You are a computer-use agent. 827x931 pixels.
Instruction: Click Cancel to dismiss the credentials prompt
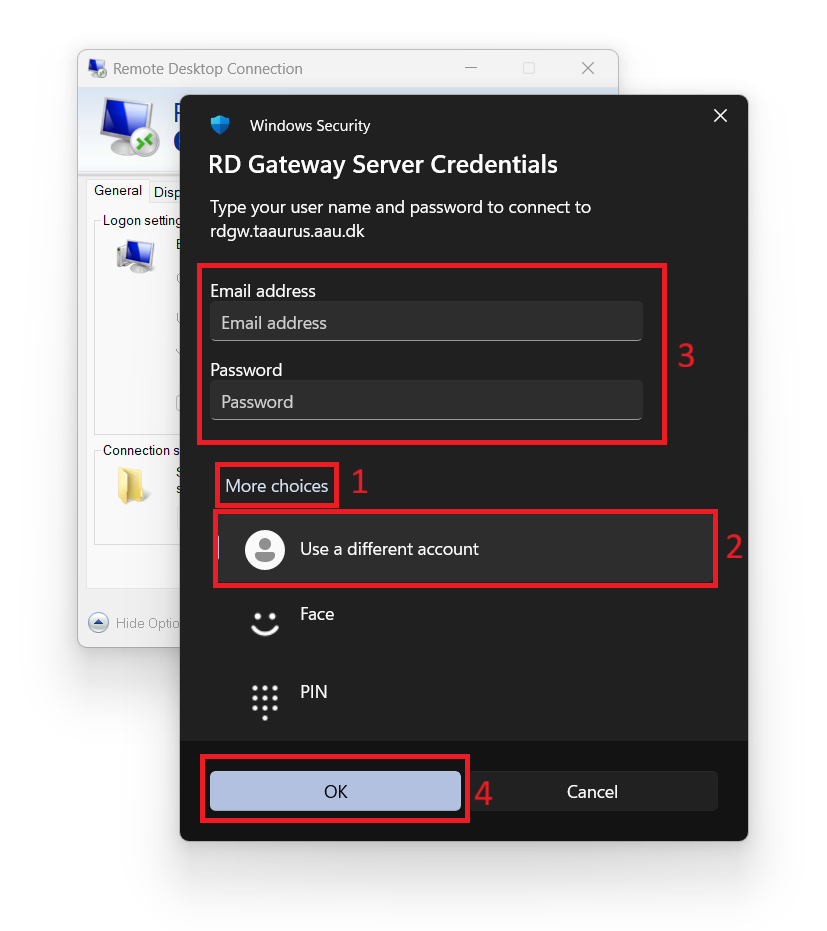[592, 791]
